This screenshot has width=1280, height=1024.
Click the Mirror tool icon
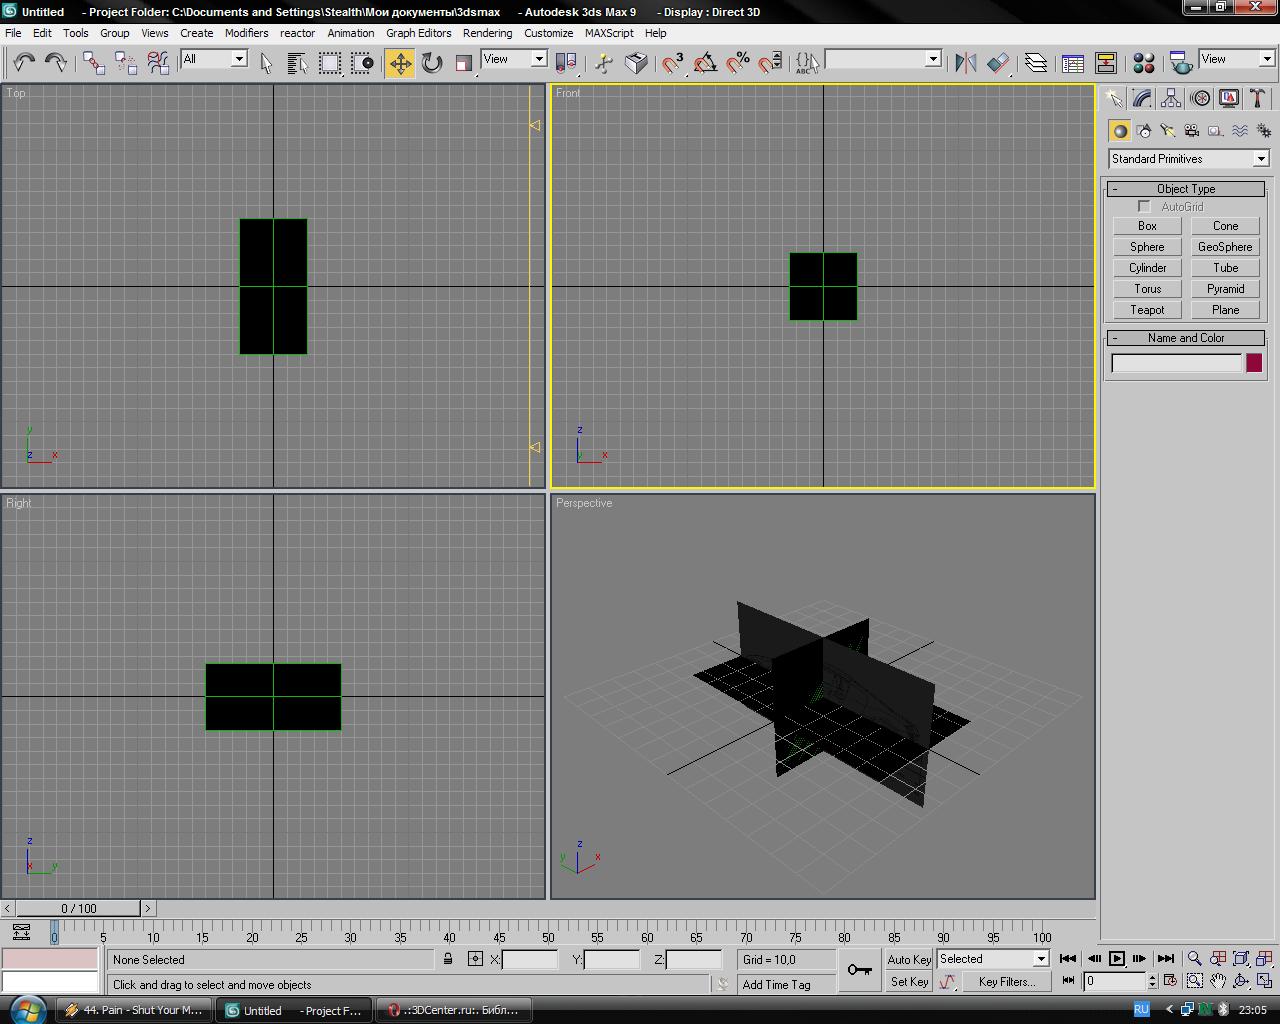(x=965, y=63)
